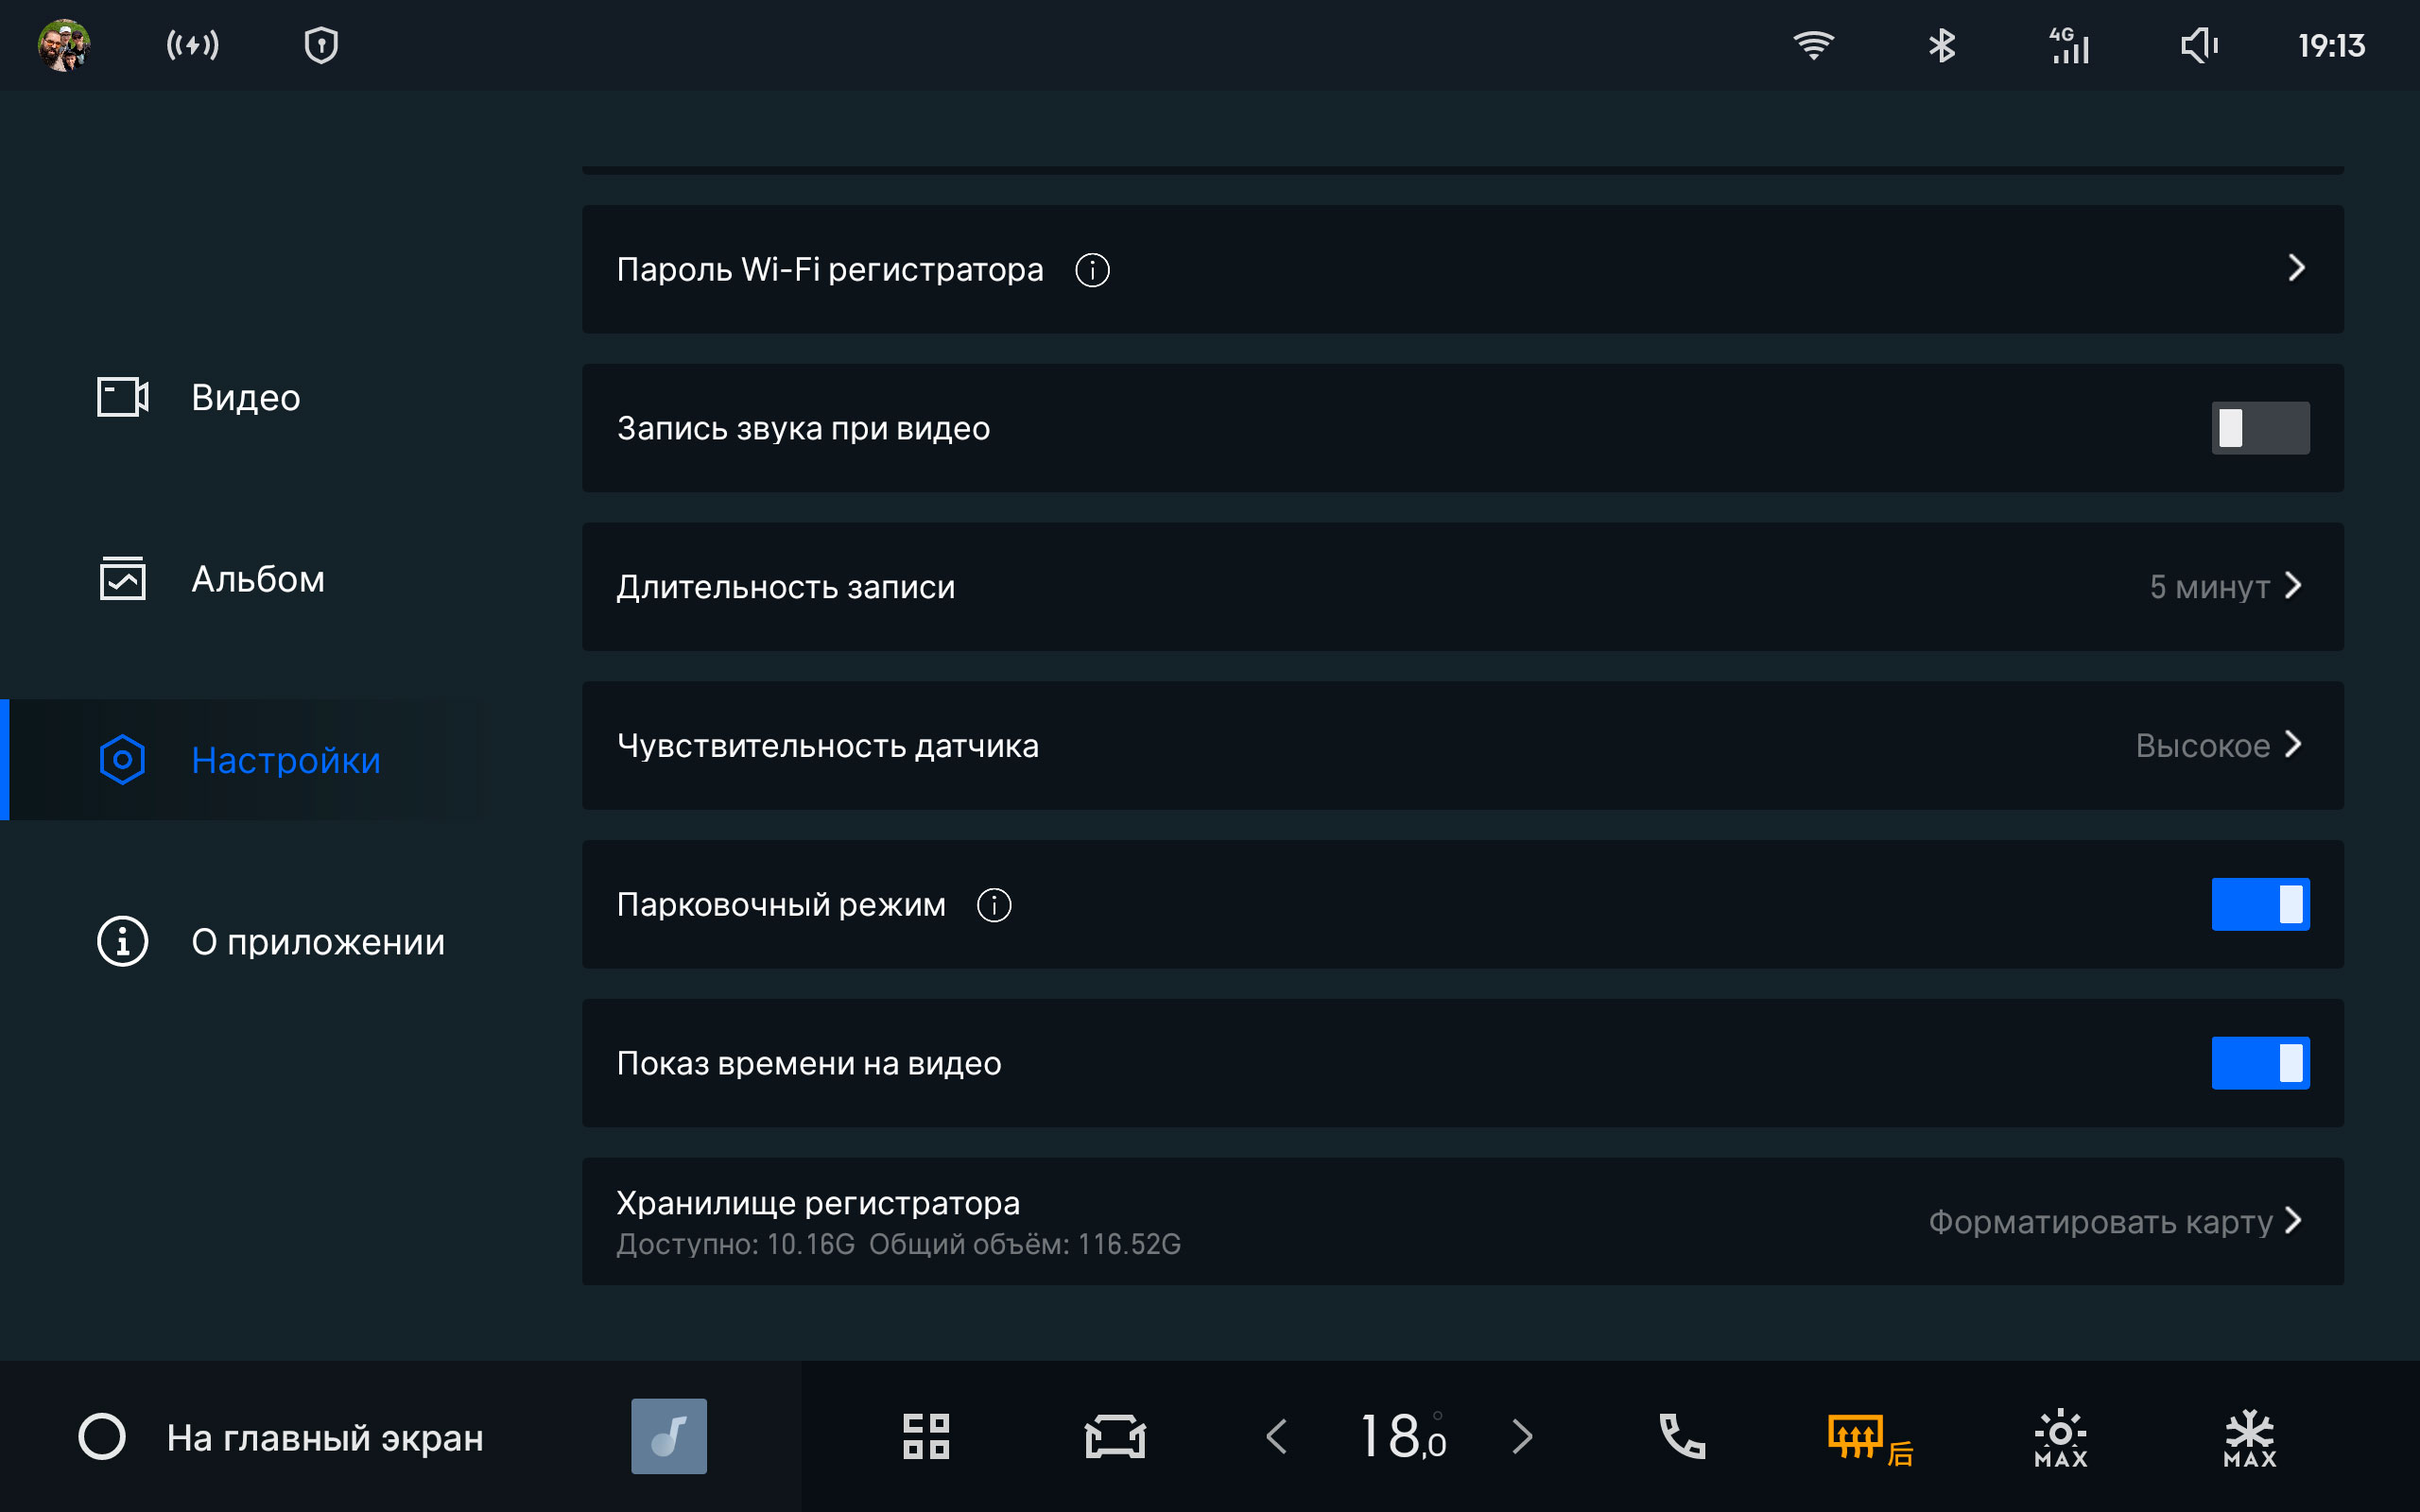Turn off time display on video

click(x=2259, y=1063)
